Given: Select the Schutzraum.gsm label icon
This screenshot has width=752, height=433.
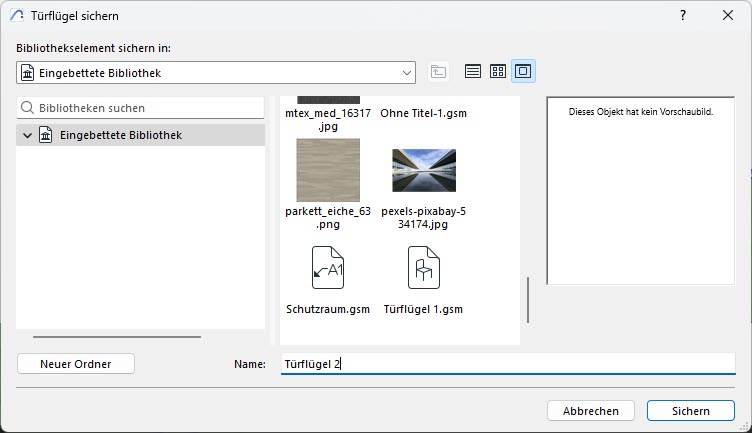Looking at the screenshot, I should pyautogui.click(x=328, y=268).
